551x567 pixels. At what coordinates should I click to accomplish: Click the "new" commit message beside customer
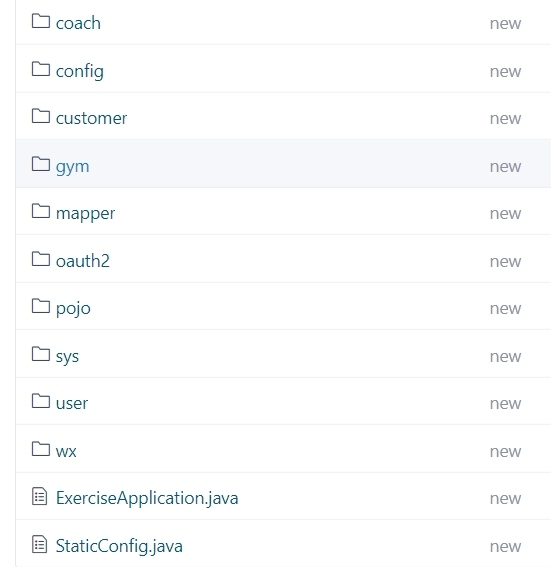point(505,119)
